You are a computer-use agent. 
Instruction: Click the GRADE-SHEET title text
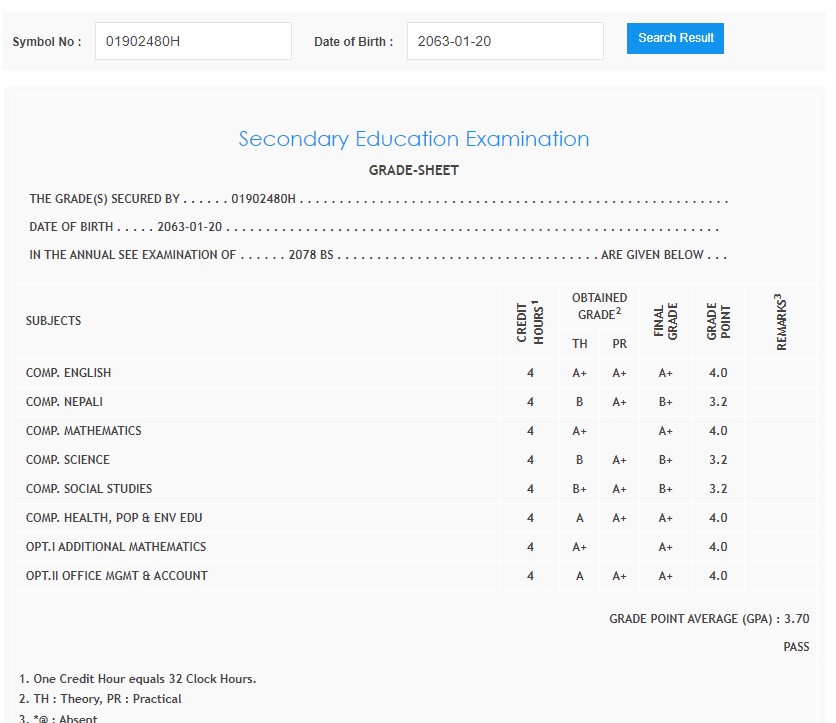pyautogui.click(x=413, y=170)
